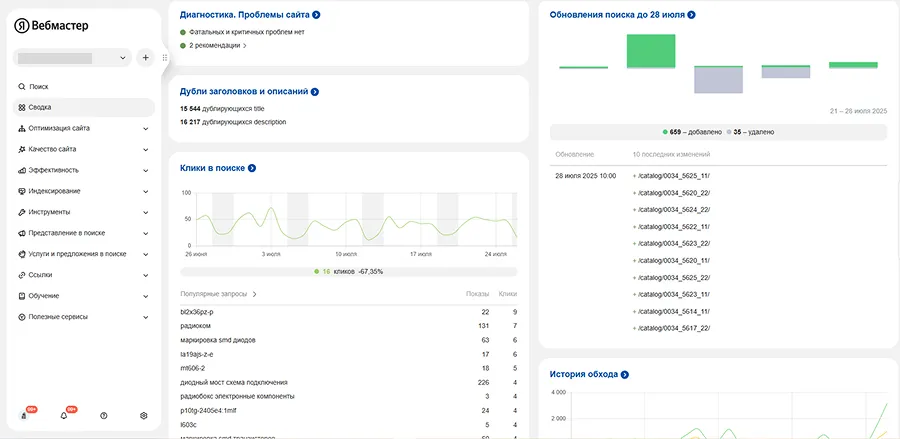Viewport: 900px width, 439px height.
Task: Select Поиск in the sidebar
Action: point(39,87)
